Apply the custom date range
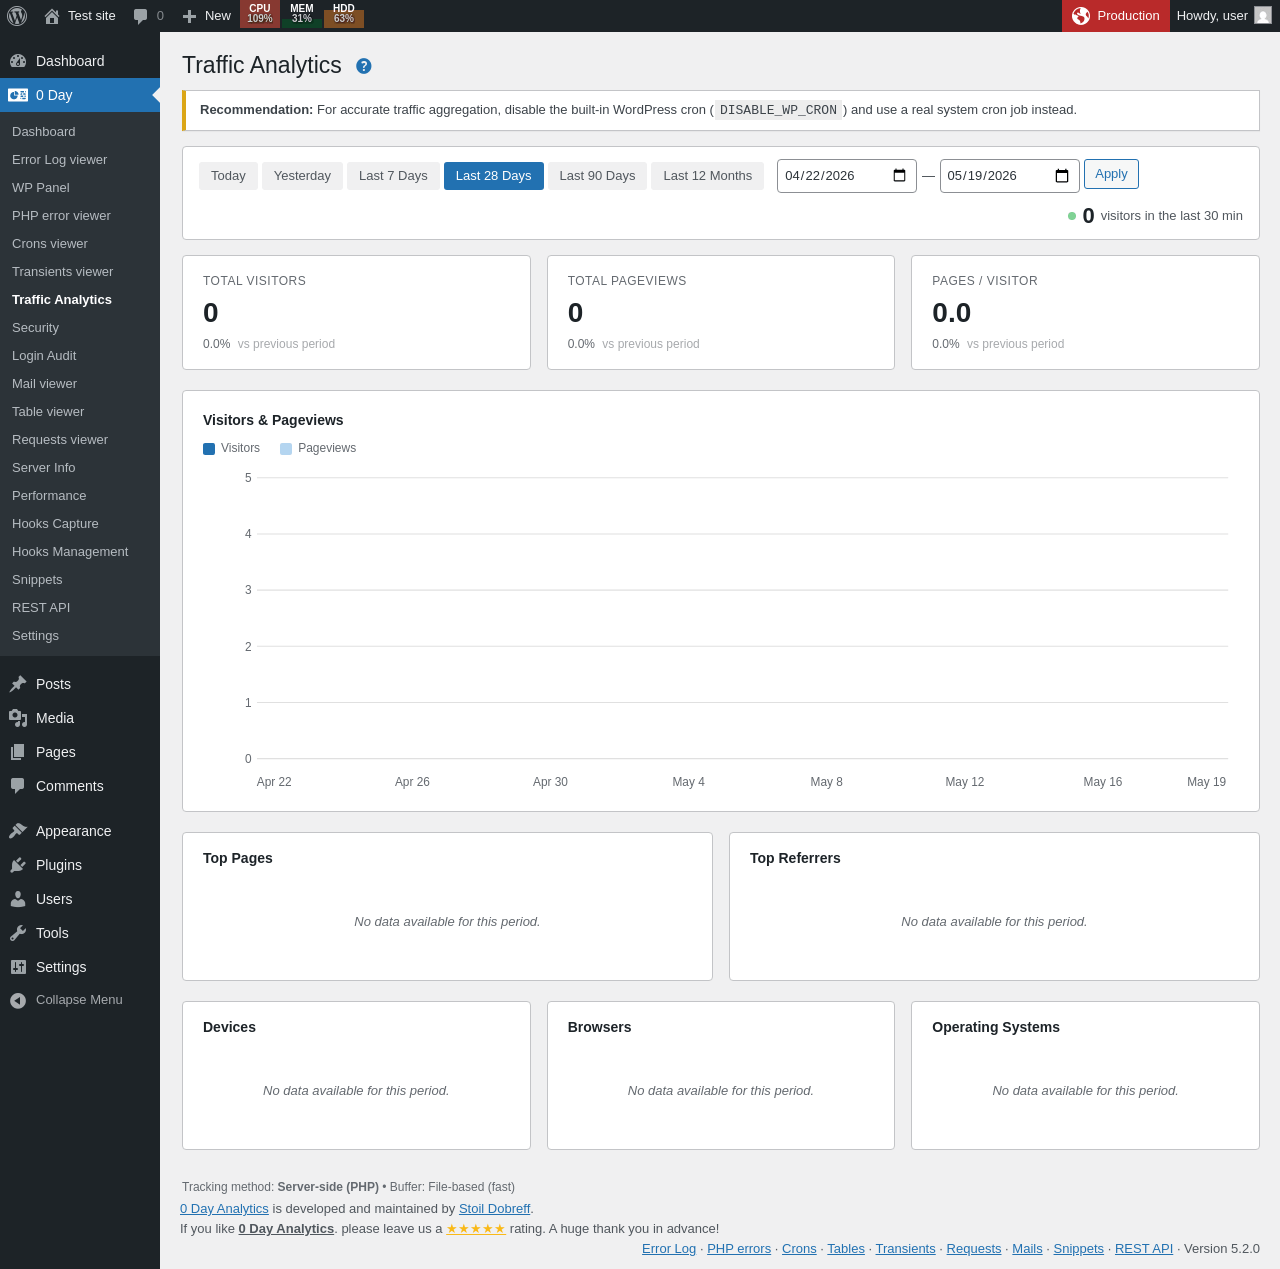The height and width of the screenshot is (1269, 1280). pos(1111,174)
